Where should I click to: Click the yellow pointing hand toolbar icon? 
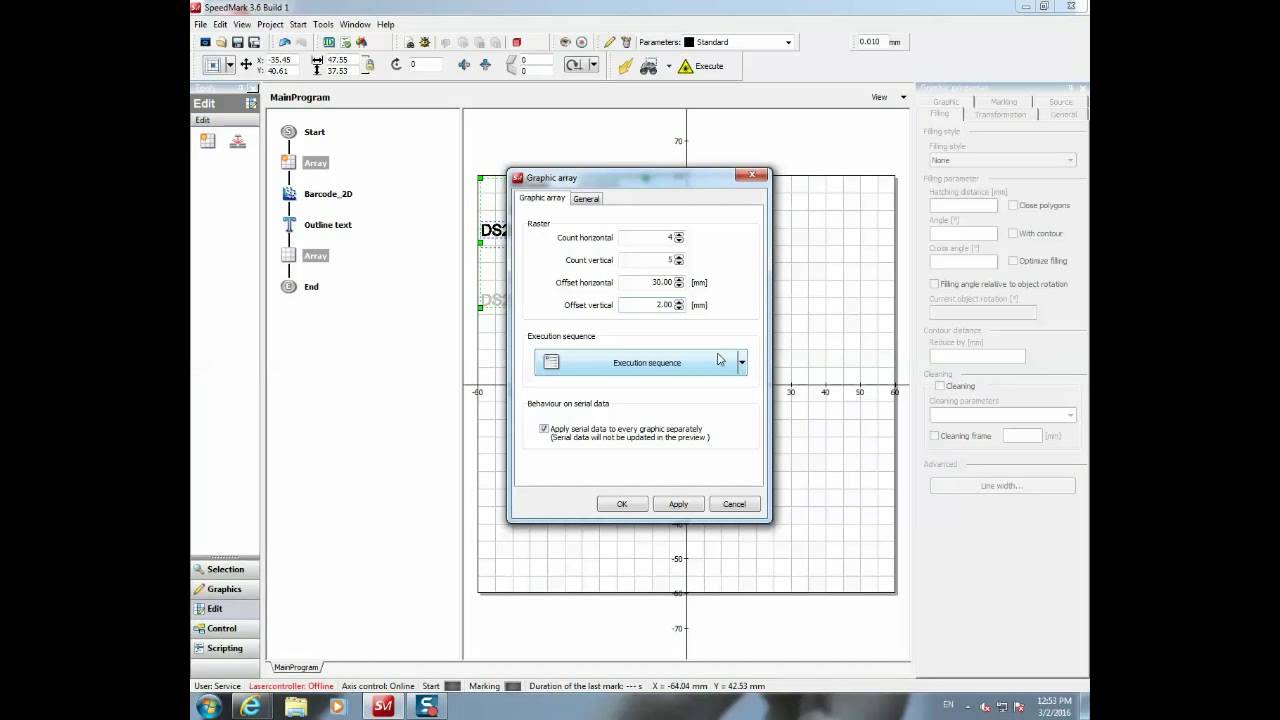pyautogui.click(x=625, y=66)
